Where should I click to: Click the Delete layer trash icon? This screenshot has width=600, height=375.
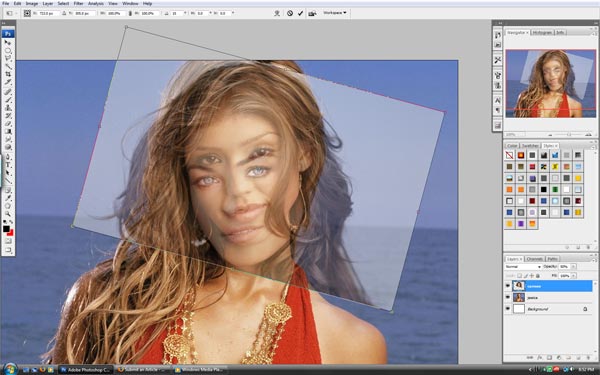coord(588,358)
